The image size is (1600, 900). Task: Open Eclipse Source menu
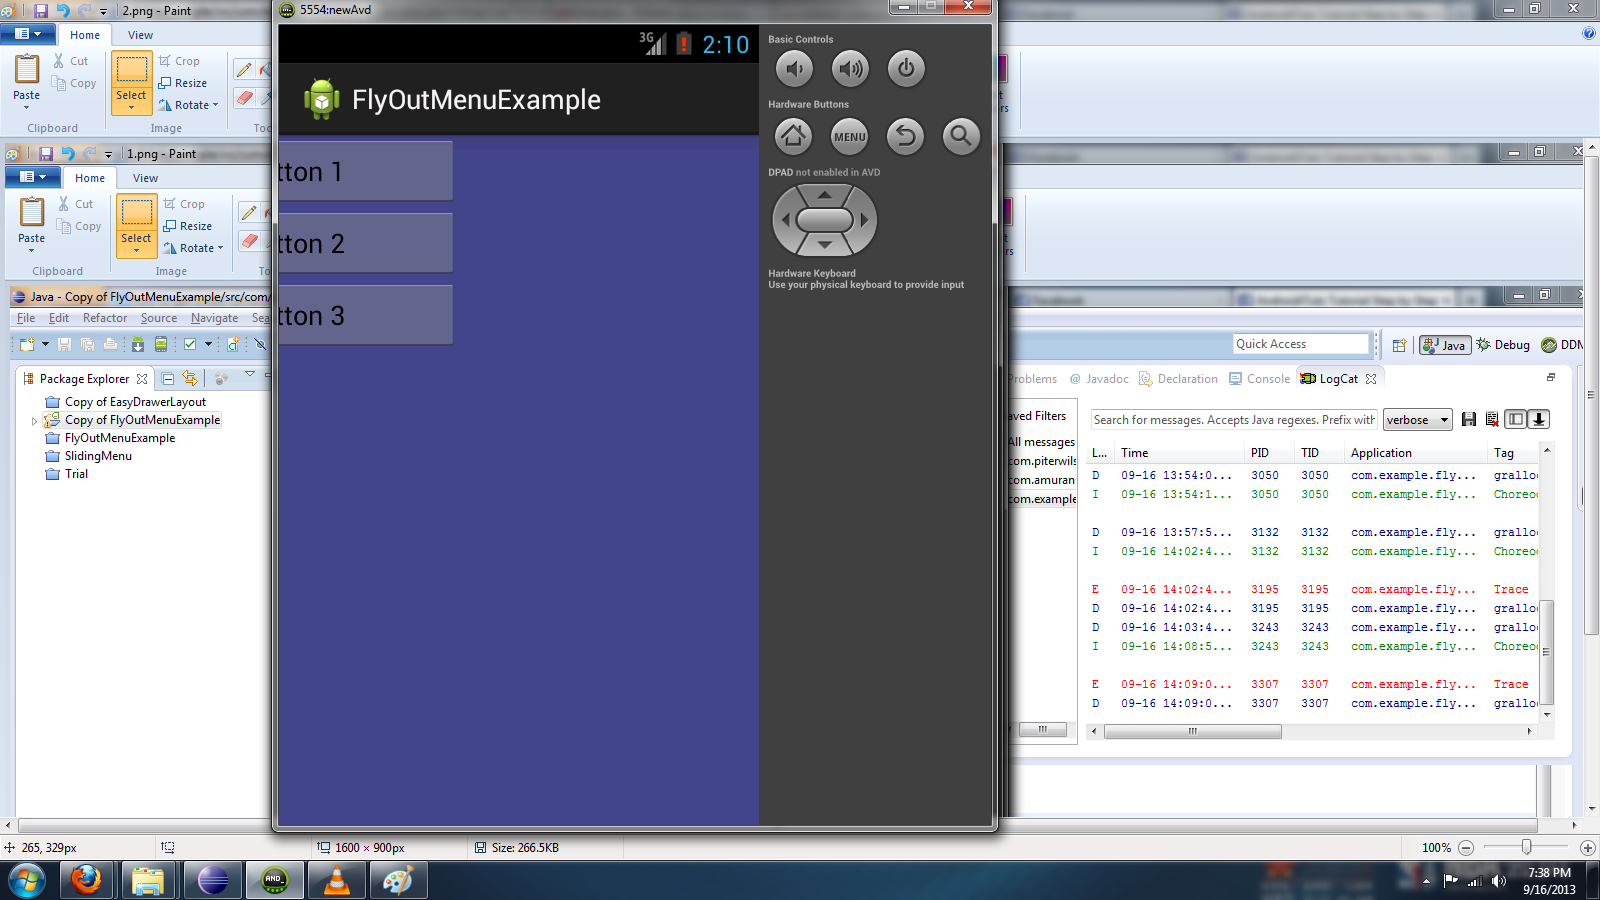click(159, 318)
